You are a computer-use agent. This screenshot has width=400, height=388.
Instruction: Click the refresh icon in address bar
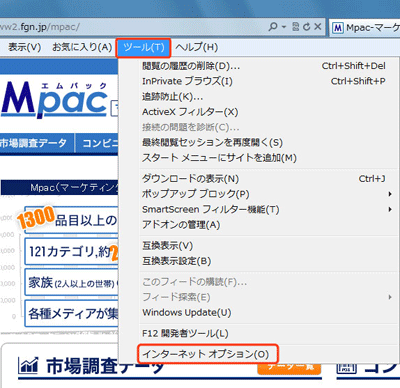[306, 27]
